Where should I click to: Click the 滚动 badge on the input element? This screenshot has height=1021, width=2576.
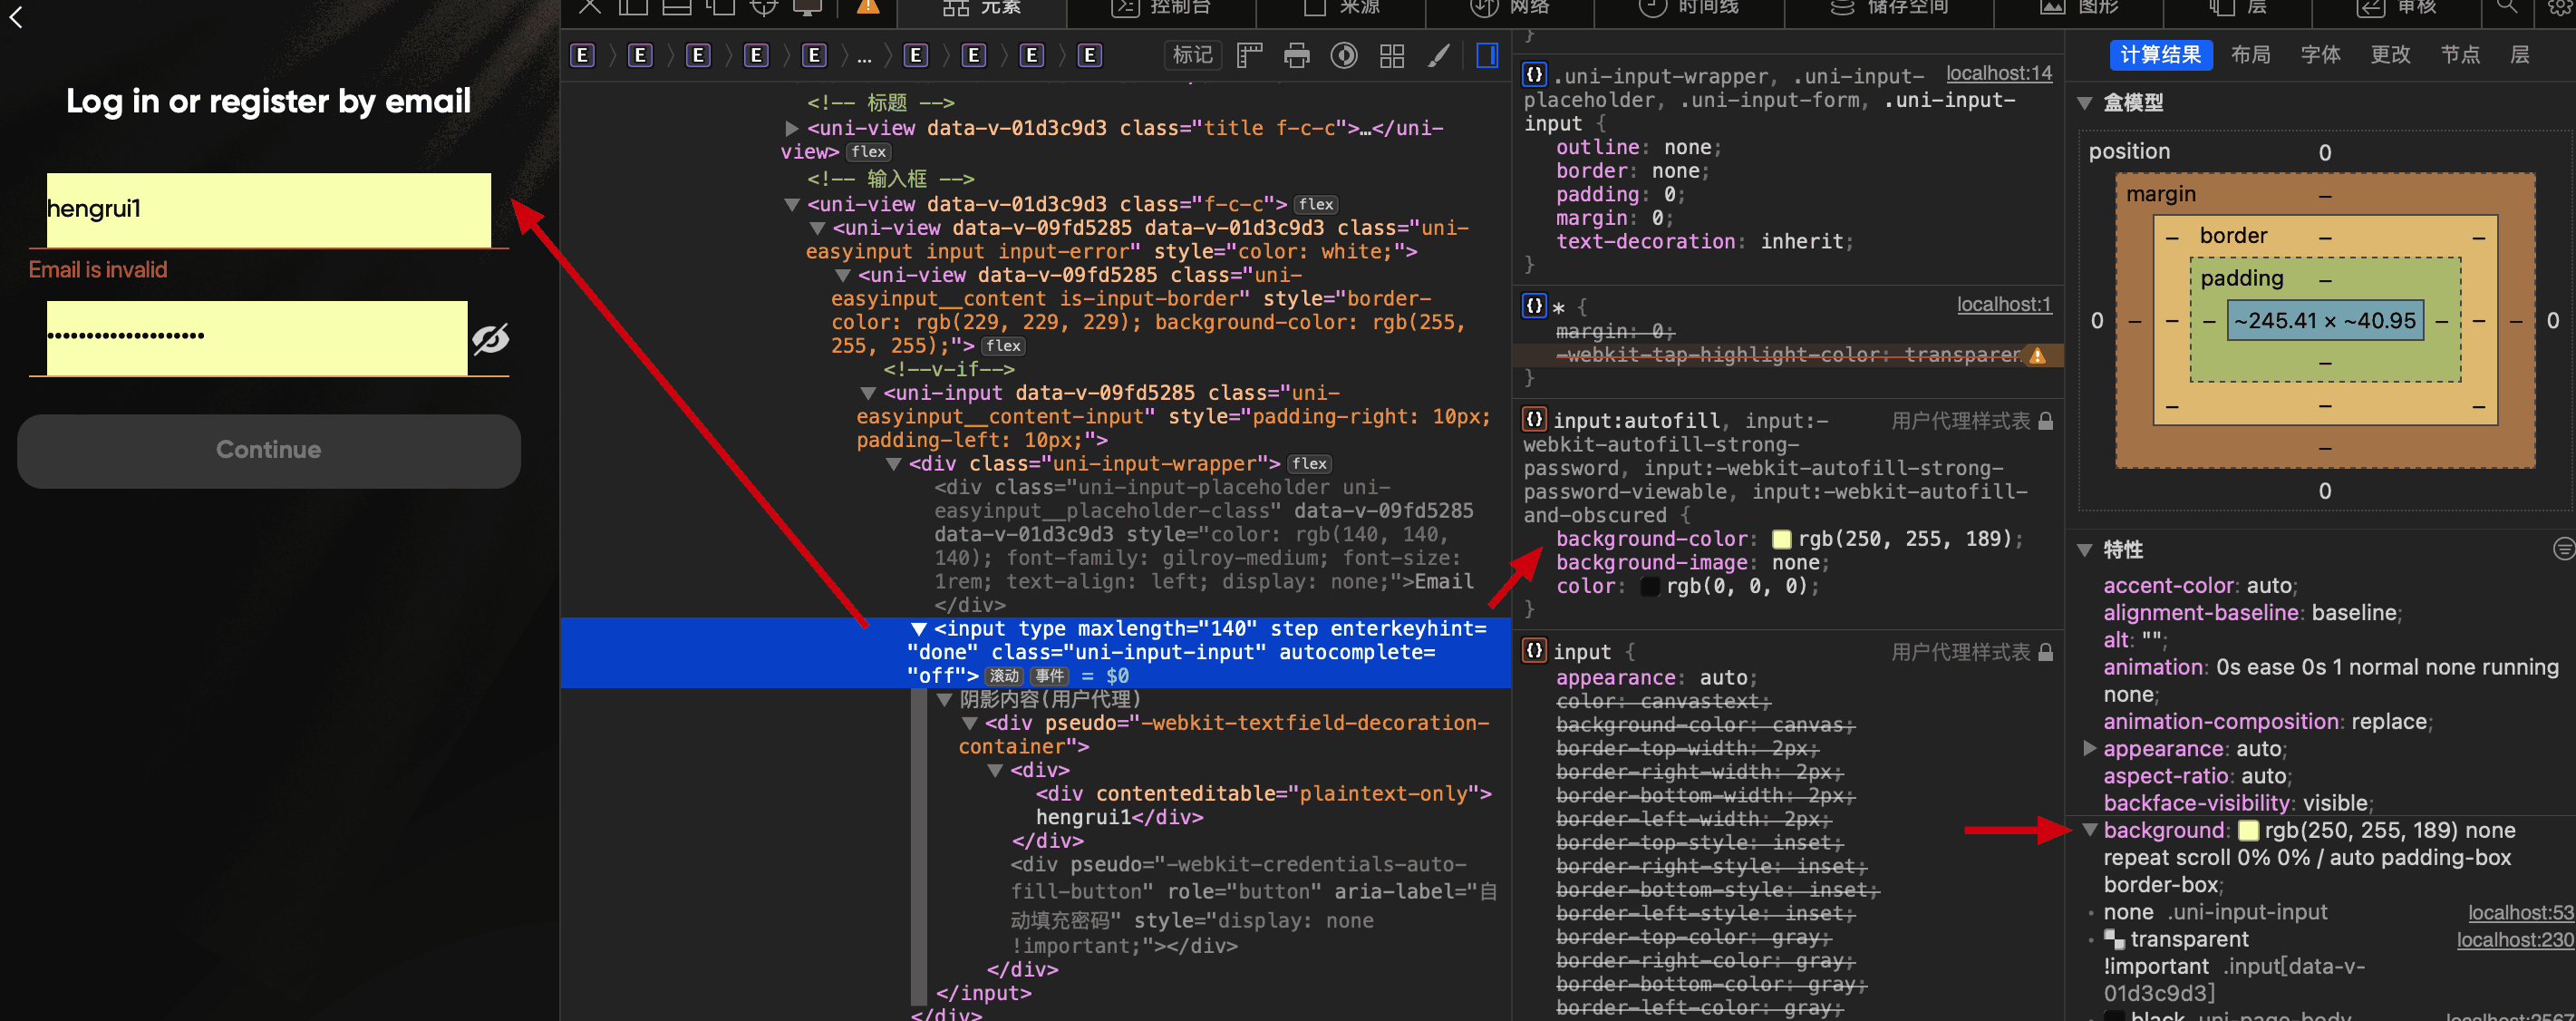tap(1004, 676)
